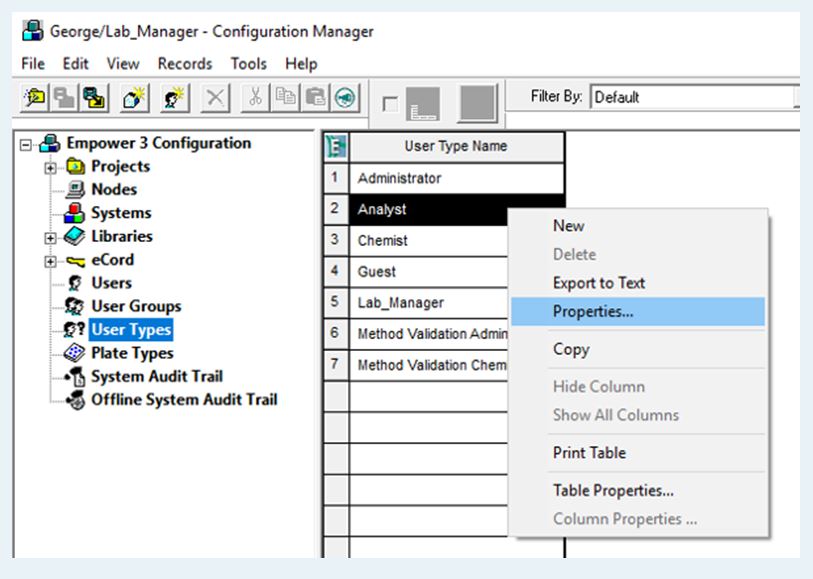Select the Plate Types tree label

pos(132,353)
